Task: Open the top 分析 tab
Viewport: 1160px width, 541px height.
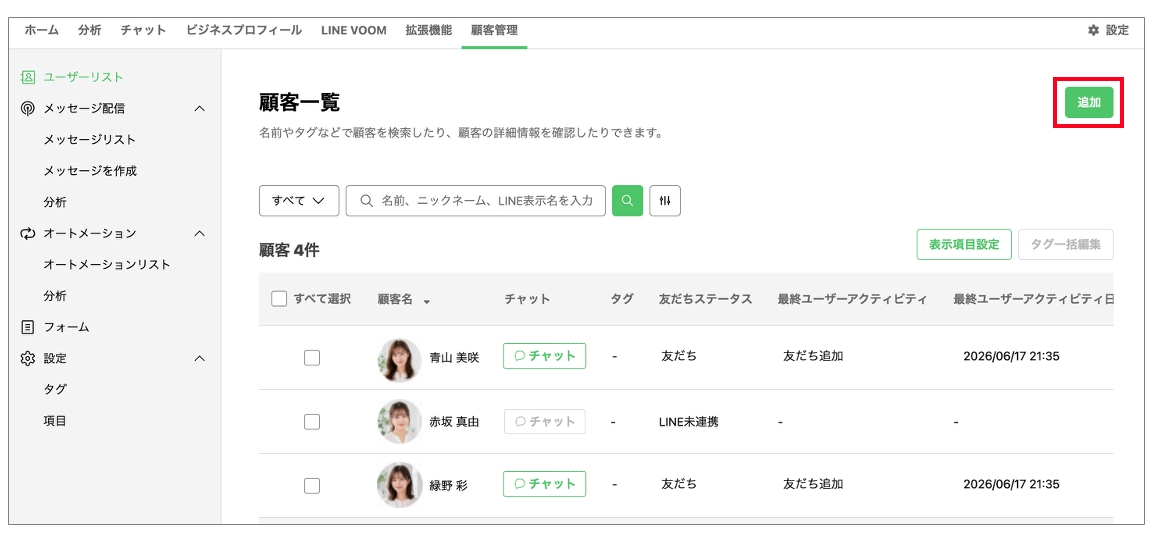Action: pyautogui.click(x=90, y=30)
